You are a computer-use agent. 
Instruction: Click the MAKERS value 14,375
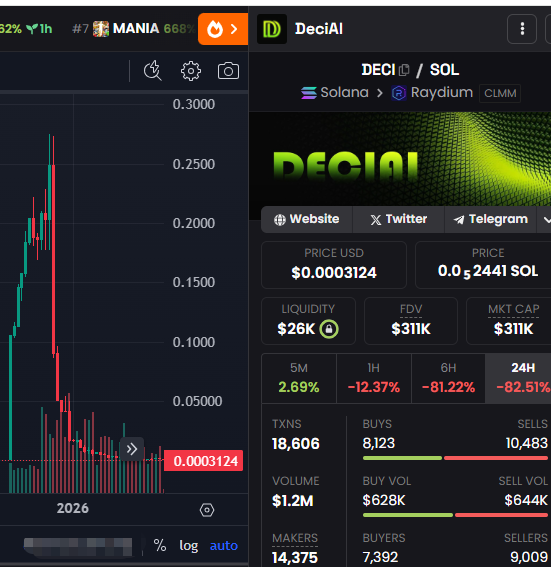point(295,558)
